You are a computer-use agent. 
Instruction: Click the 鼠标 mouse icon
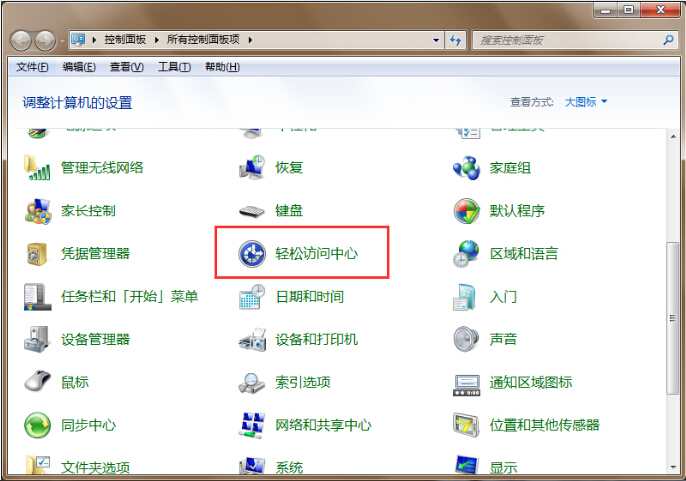tap(38, 382)
